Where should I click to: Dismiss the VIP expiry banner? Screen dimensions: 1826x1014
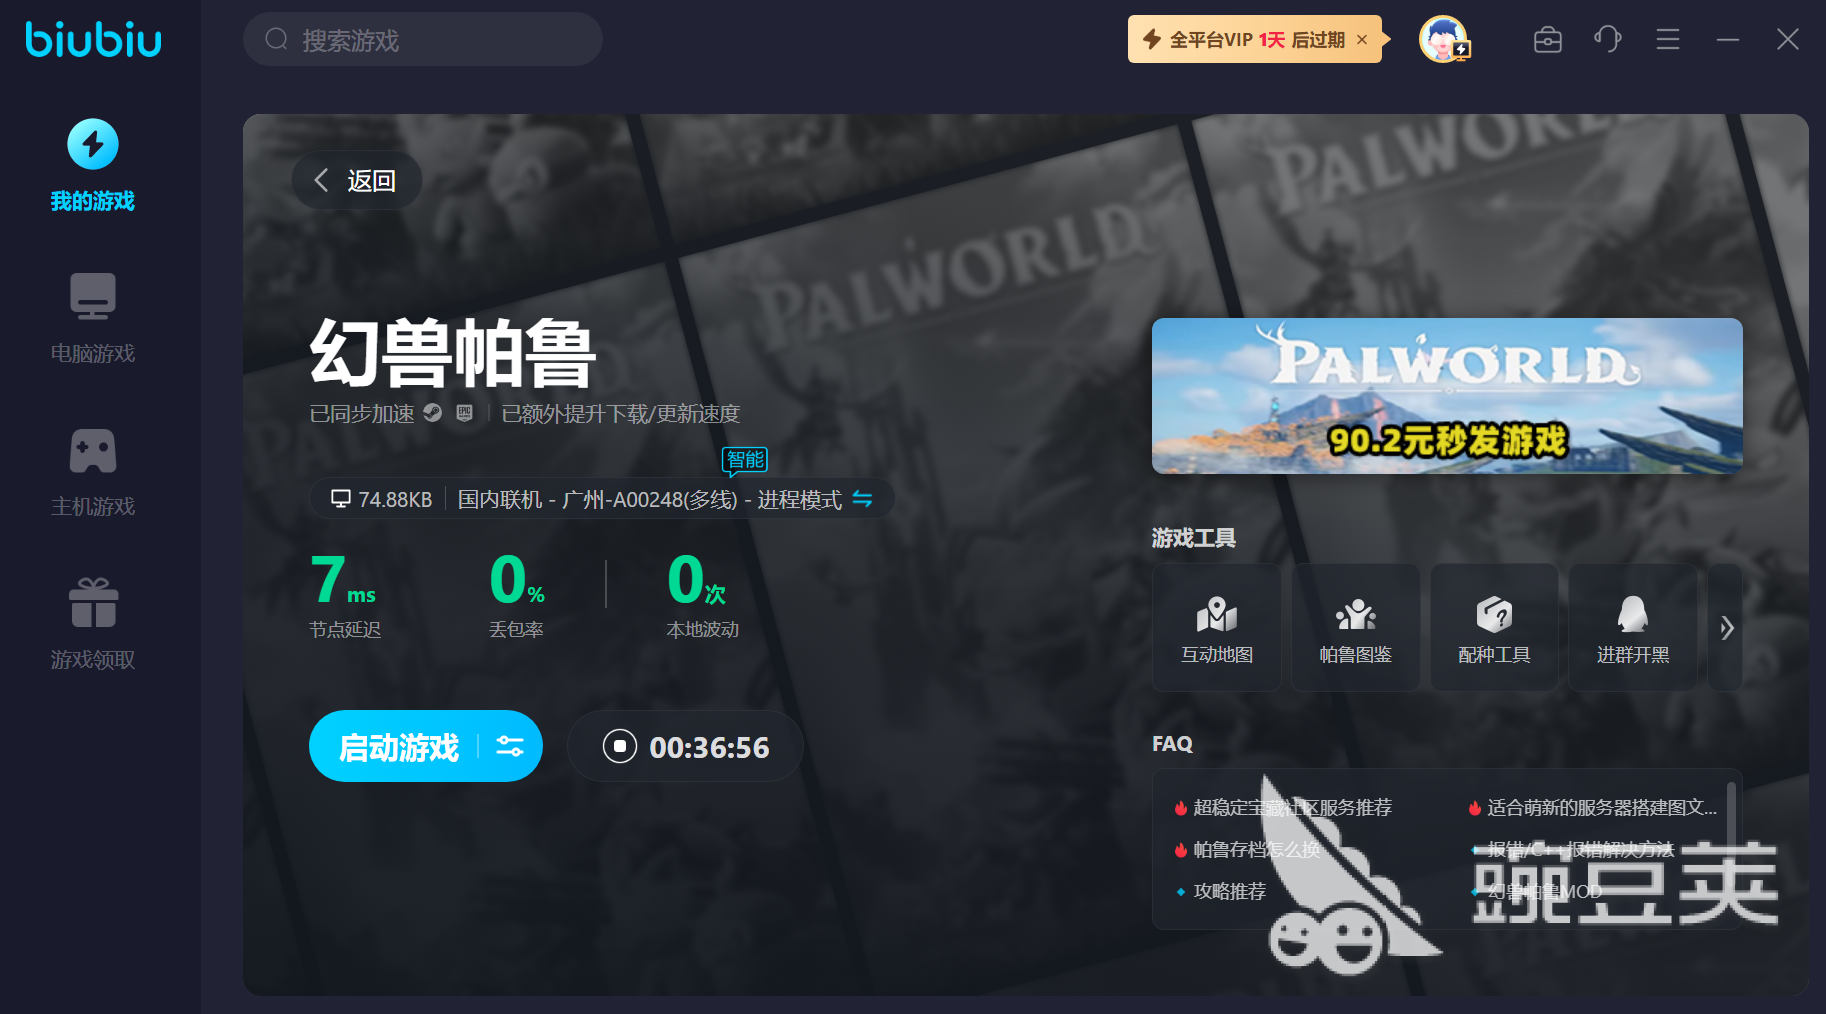[x=1362, y=40]
